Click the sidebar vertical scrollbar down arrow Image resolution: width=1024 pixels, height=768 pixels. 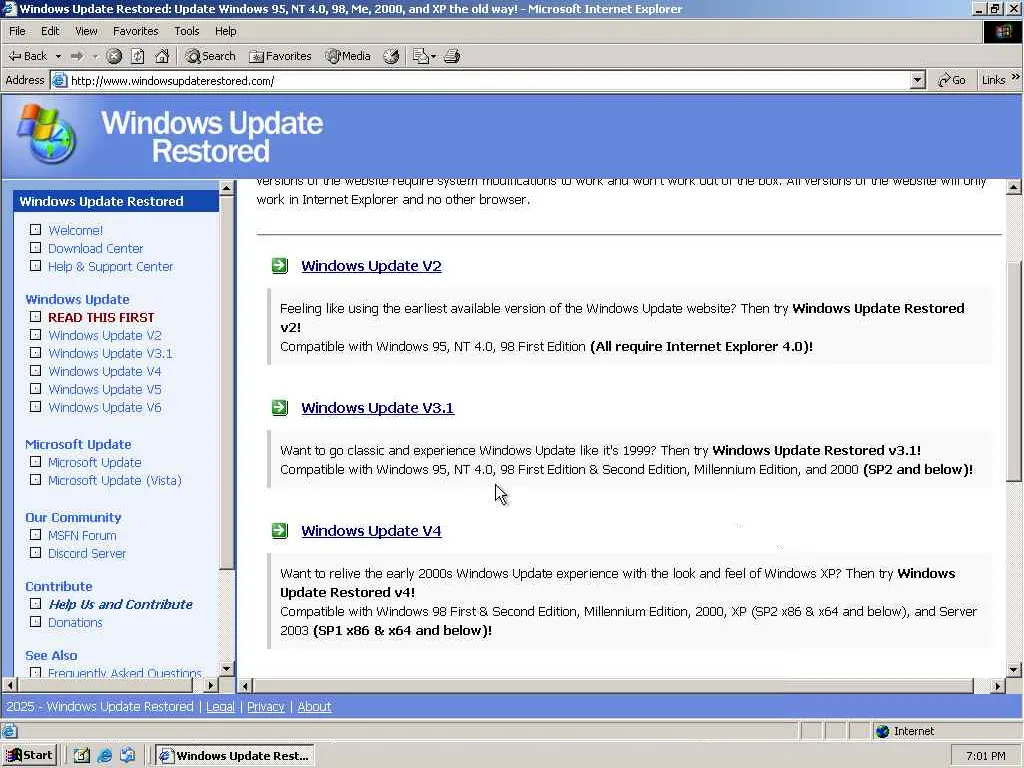point(227,669)
